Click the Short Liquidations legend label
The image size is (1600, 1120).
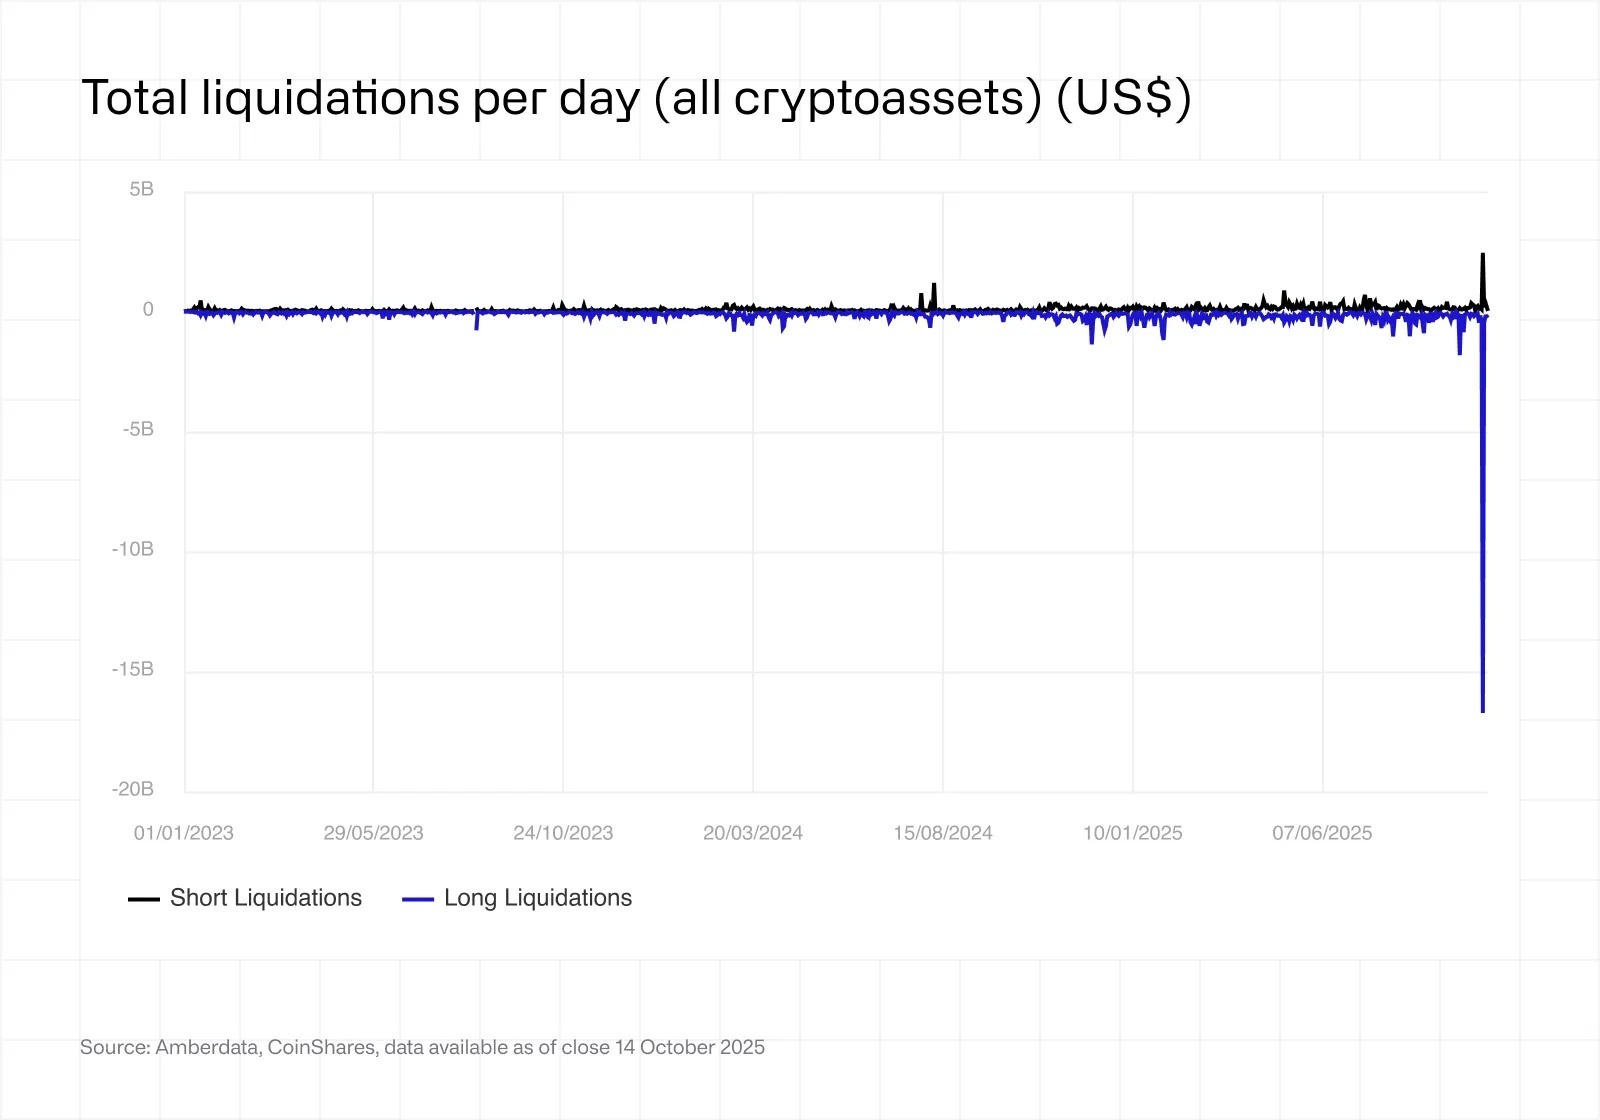click(265, 898)
